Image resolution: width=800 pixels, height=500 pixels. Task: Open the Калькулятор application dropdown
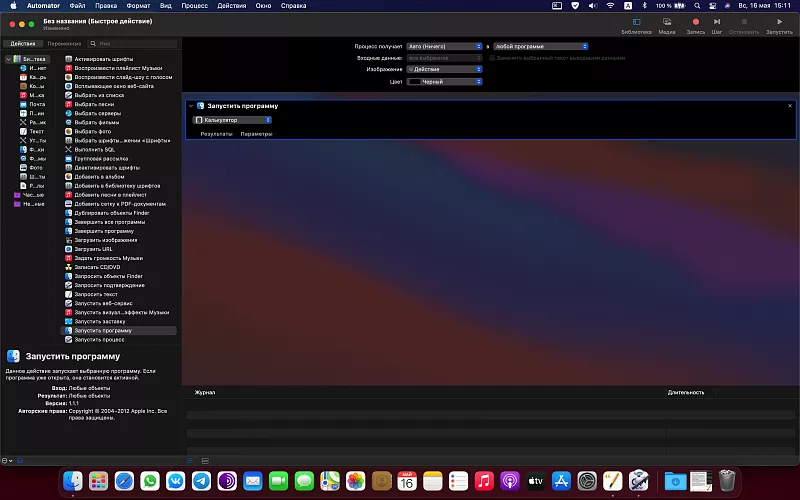pyautogui.click(x=233, y=120)
